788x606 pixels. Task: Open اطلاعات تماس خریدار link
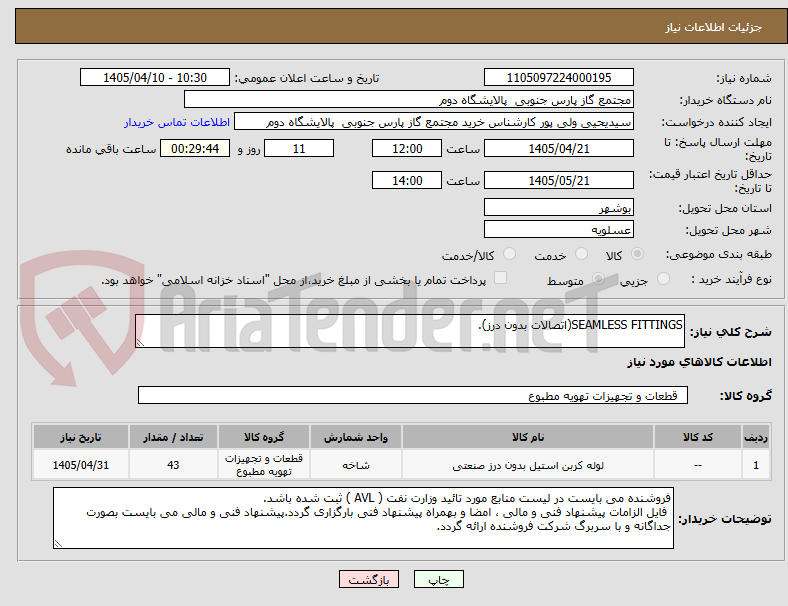pos(177,122)
